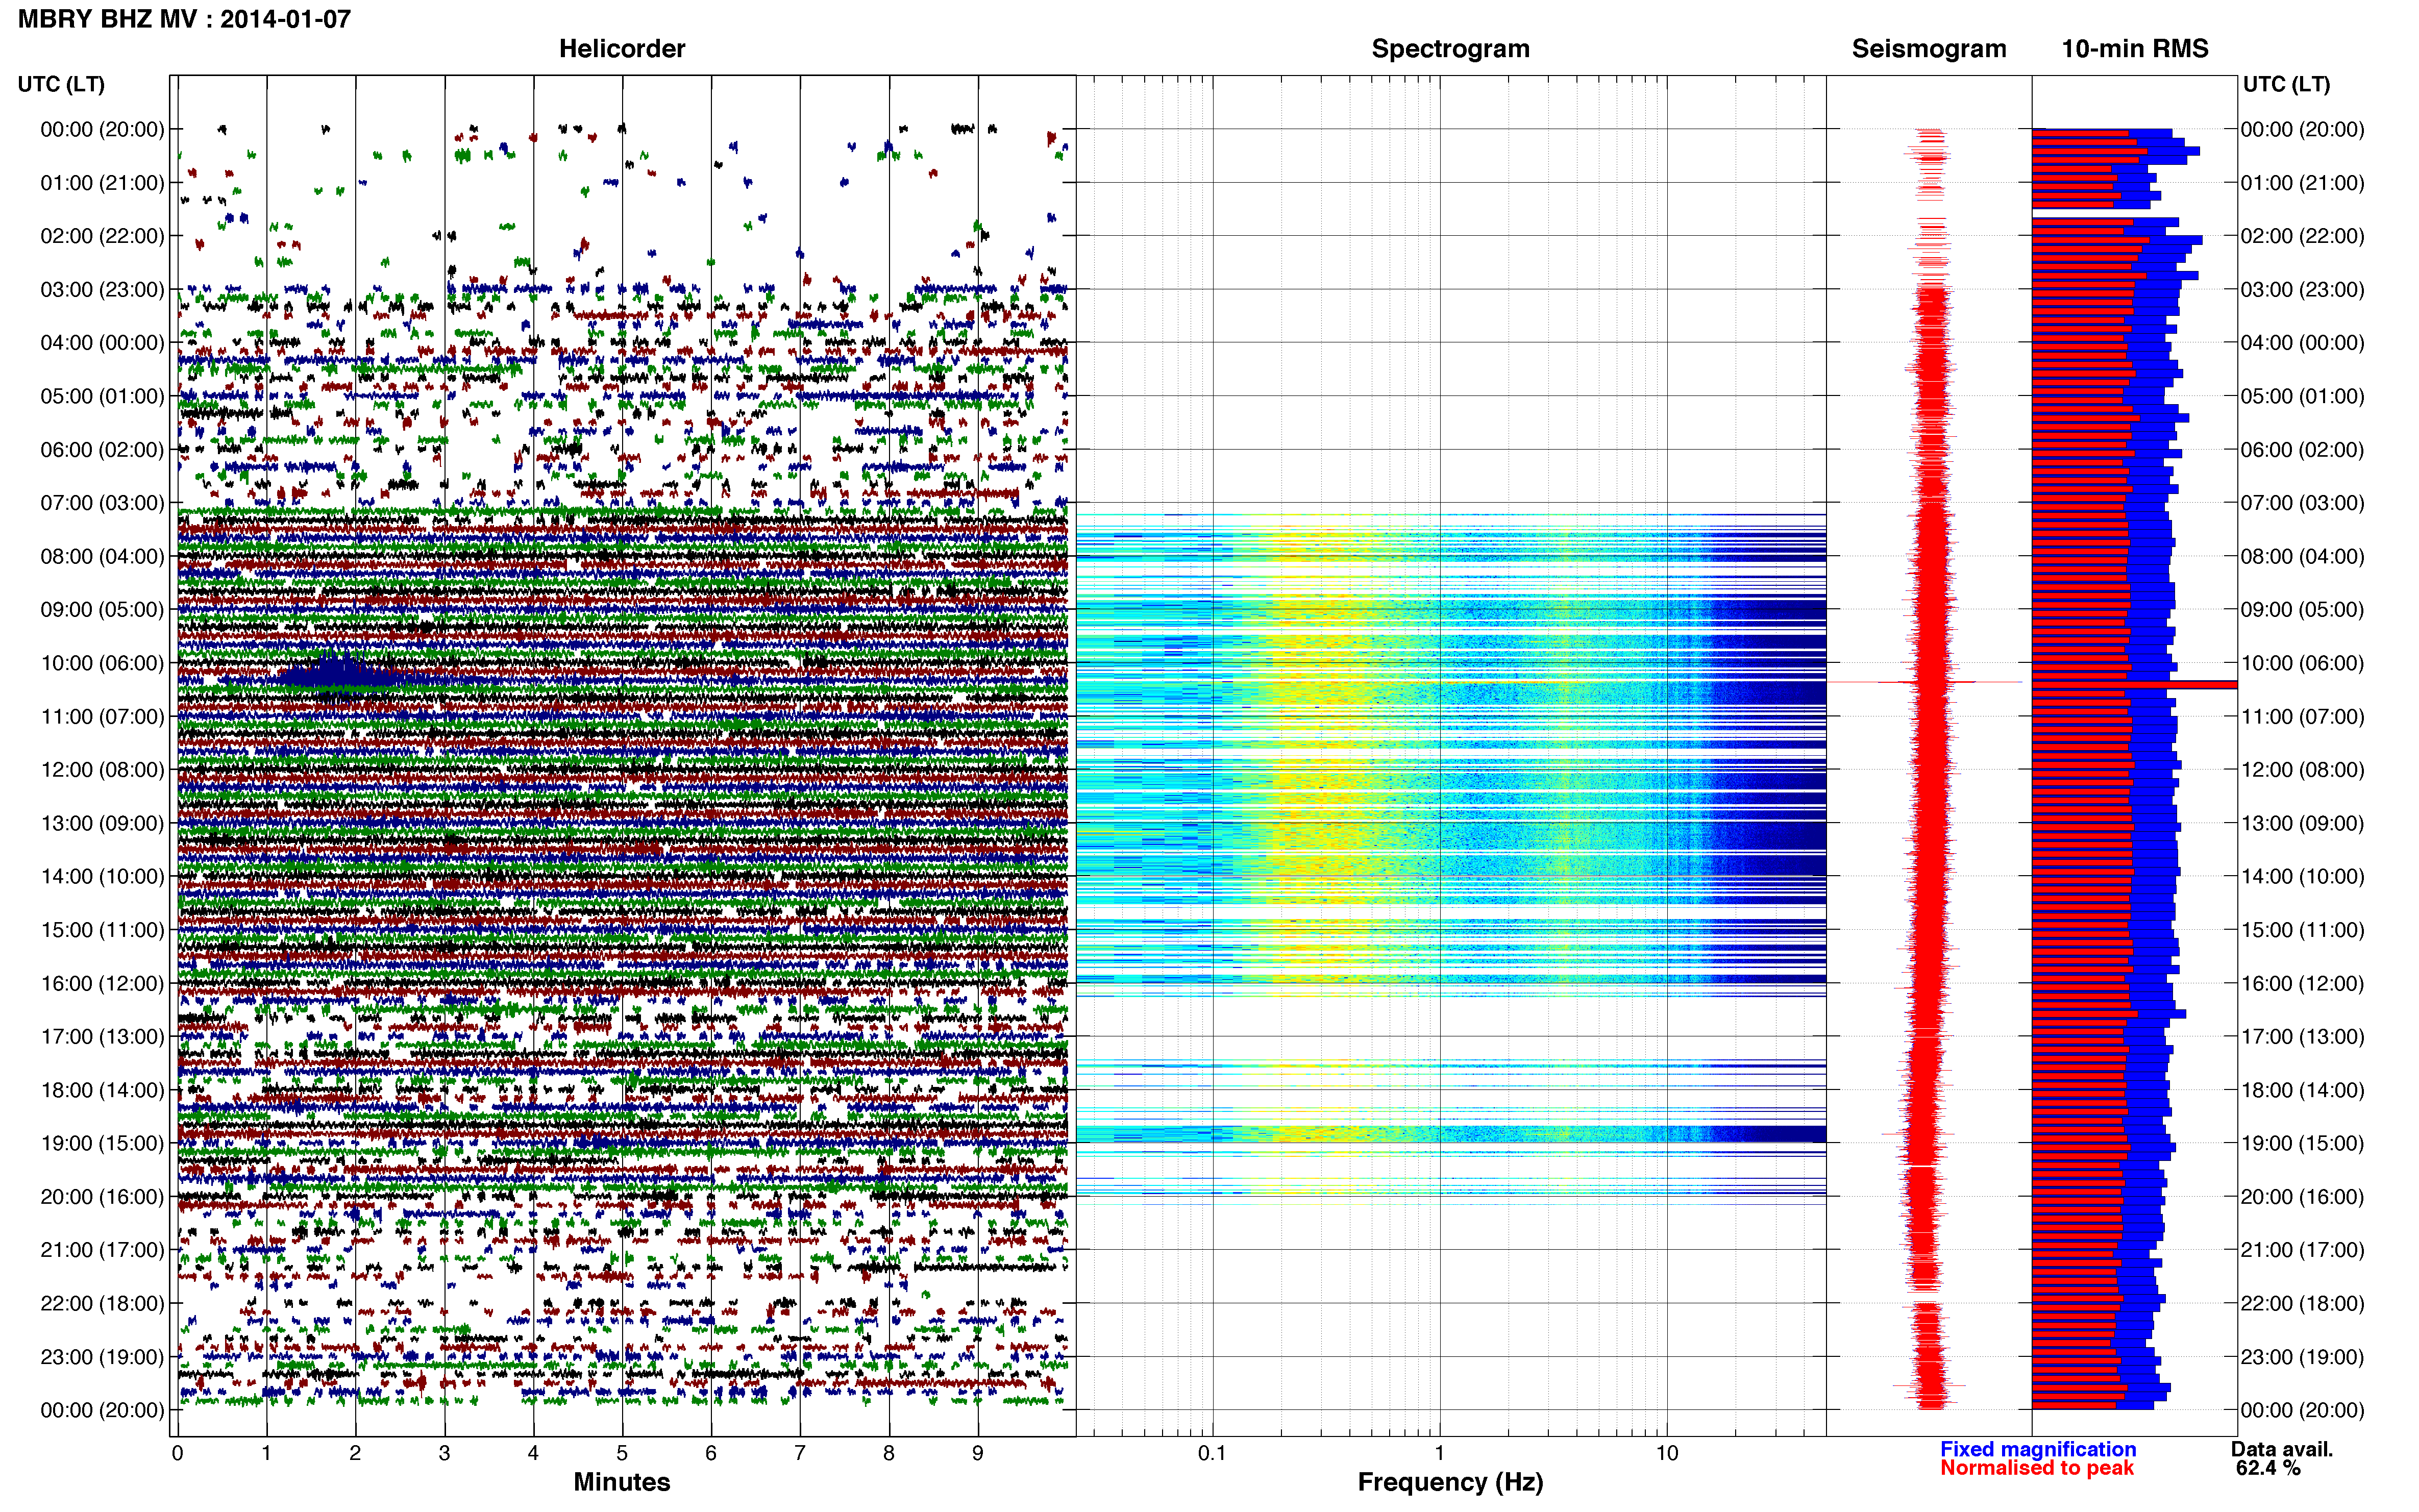This screenshot has width=2419, height=1512.
Task: Click the bright spectrogram band near 19:00
Action: click(x=1450, y=1134)
